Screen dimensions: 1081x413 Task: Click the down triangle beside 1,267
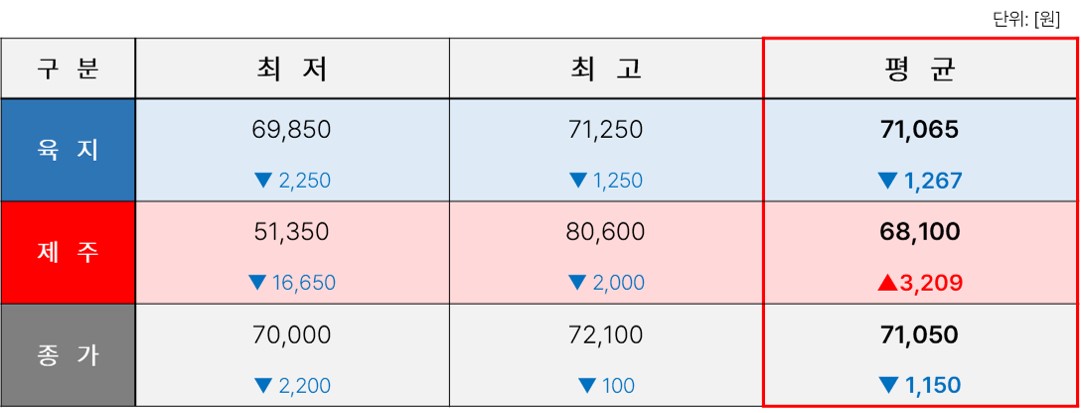click(x=887, y=181)
